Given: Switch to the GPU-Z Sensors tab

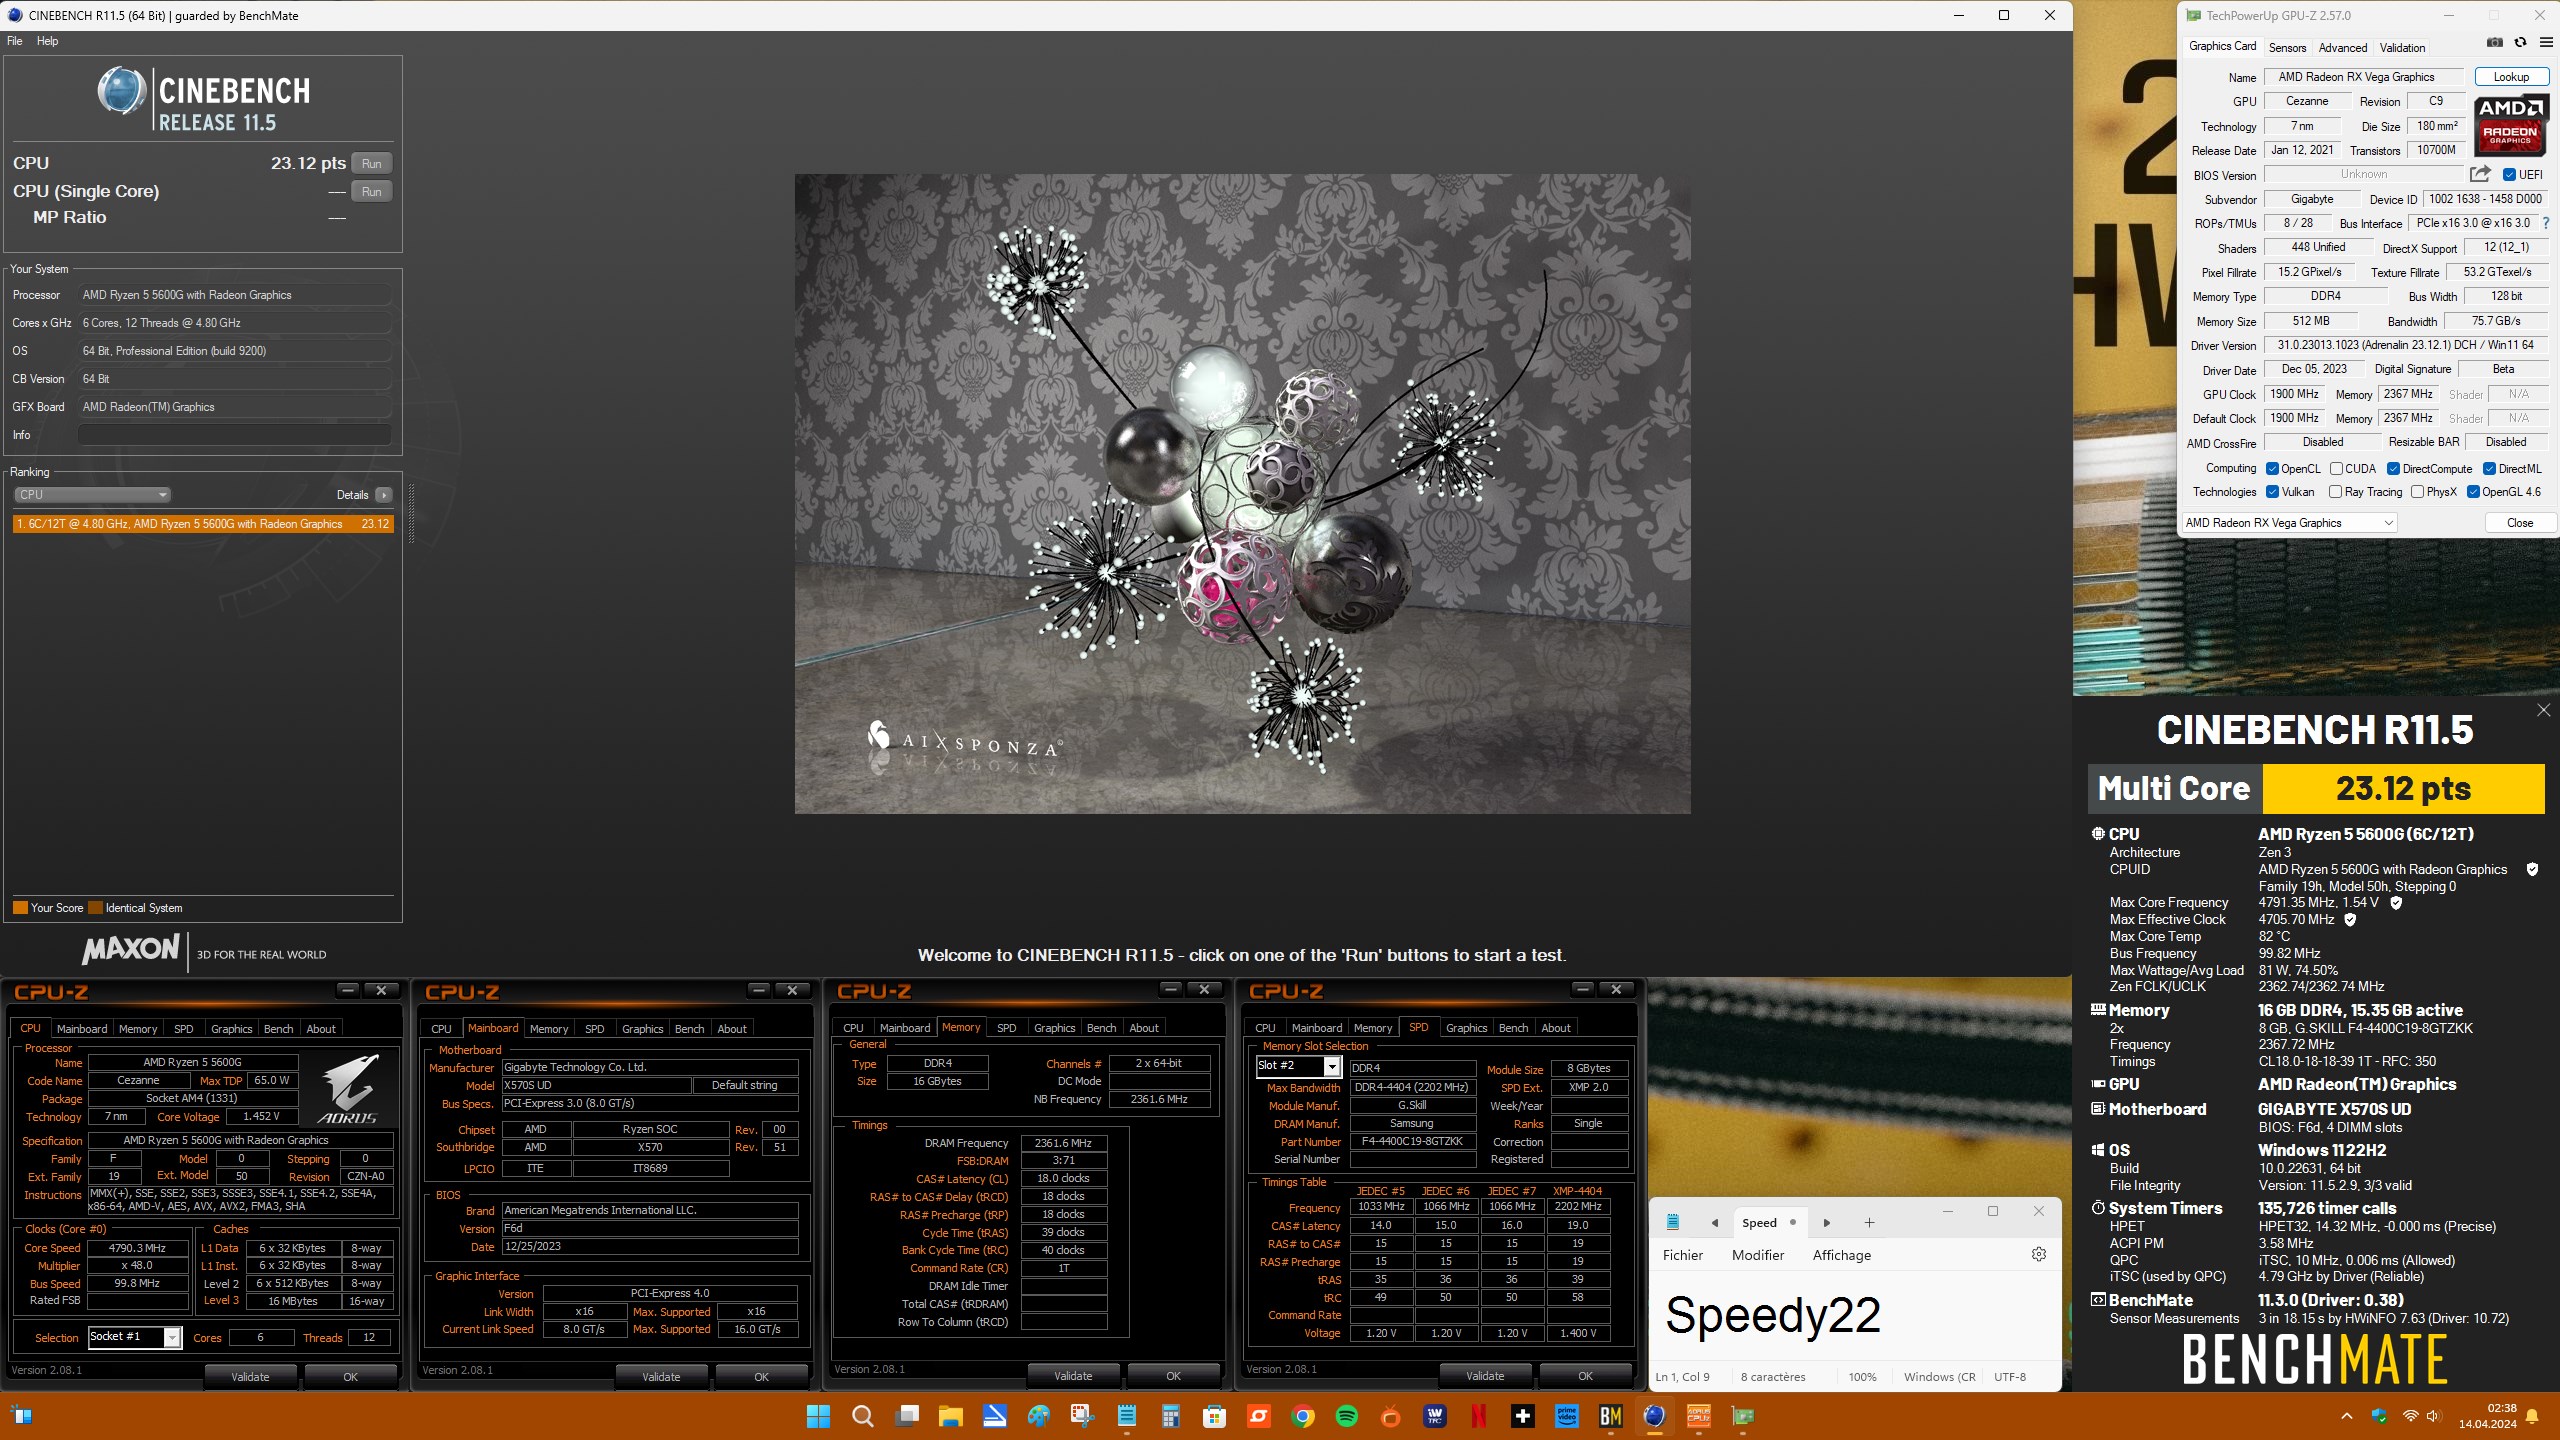Looking at the screenshot, I should coord(2287,47).
